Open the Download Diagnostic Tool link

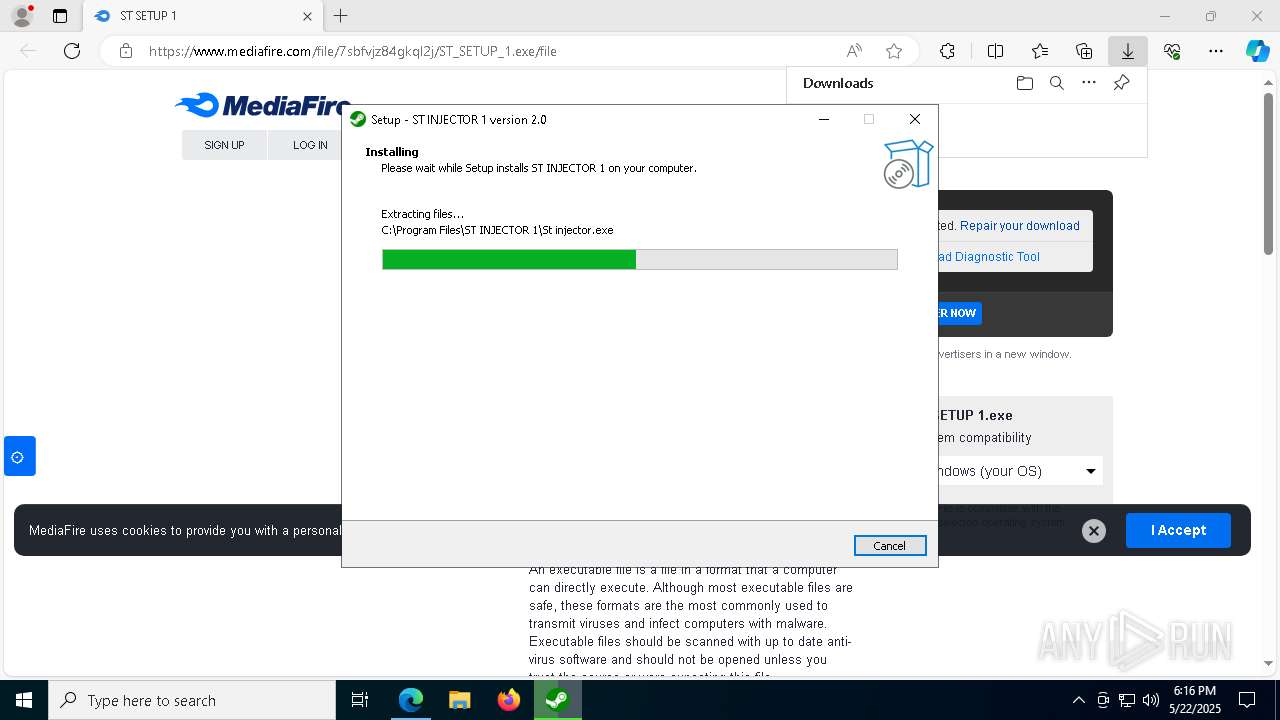[x=989, y=257]
